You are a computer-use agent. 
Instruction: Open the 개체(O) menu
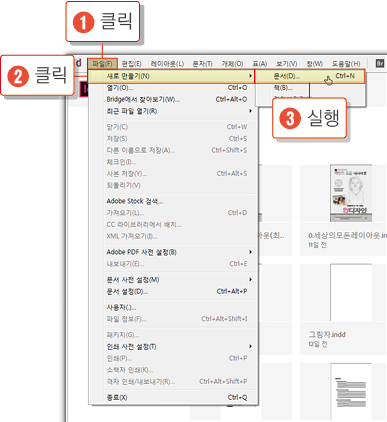pyautogui.click(x=232, y=63)
